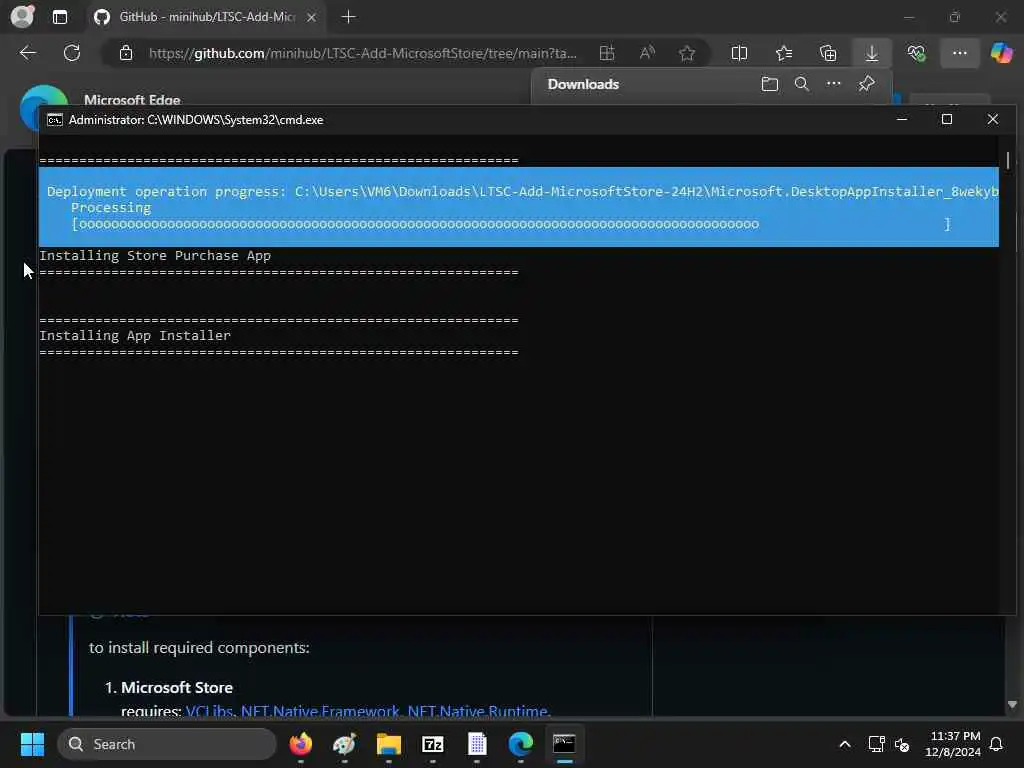Click the cmd.exe title bar icon
The image size is (1024, 768).
click(55, 120)
